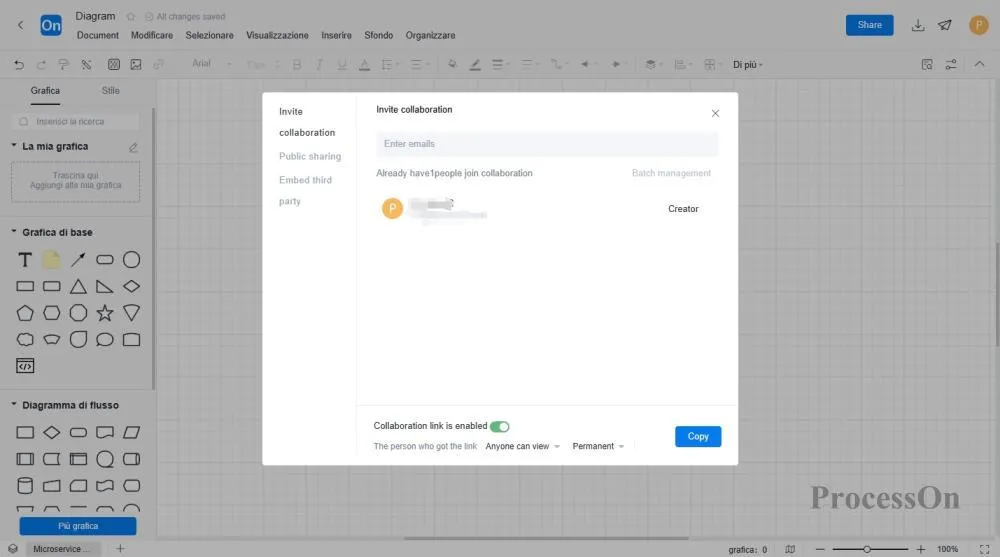Image resolution: width=1000 pixels, height=557 pixels.
Task: Click the Più grafica button
Action: (x=78, y=526)
